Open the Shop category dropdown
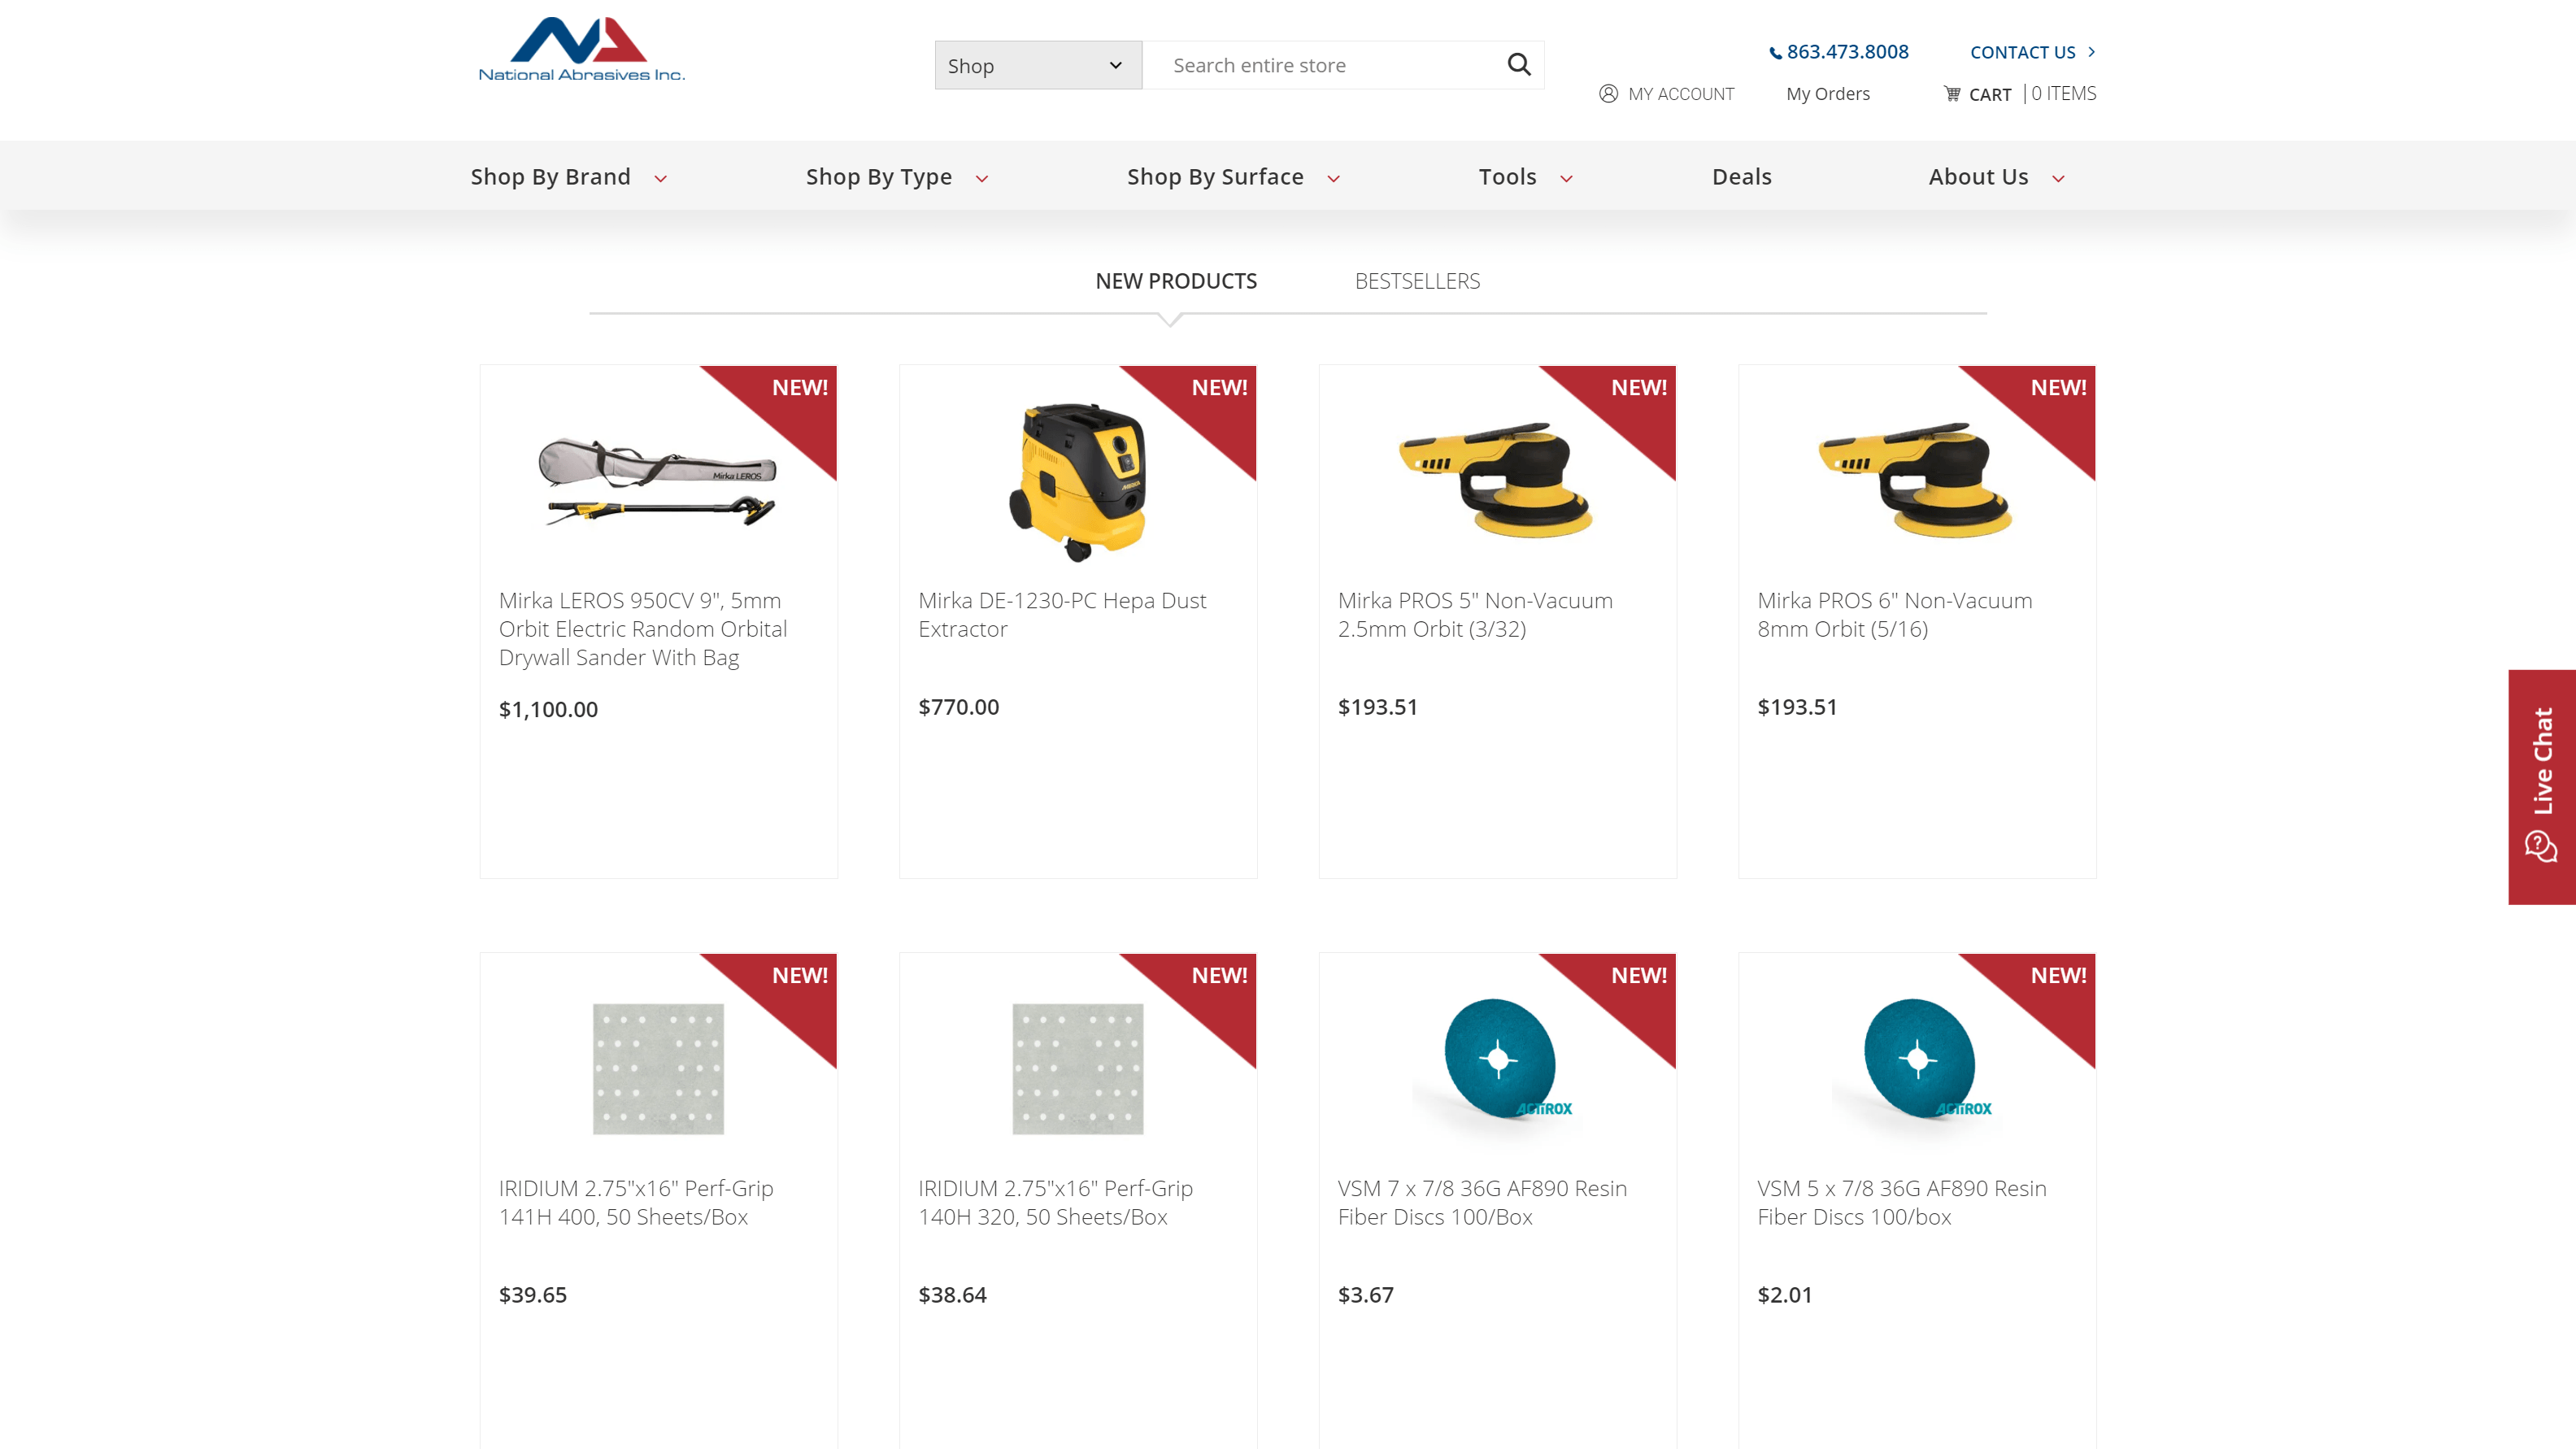The image size is (2576, 1449). tap(1037, 65)
